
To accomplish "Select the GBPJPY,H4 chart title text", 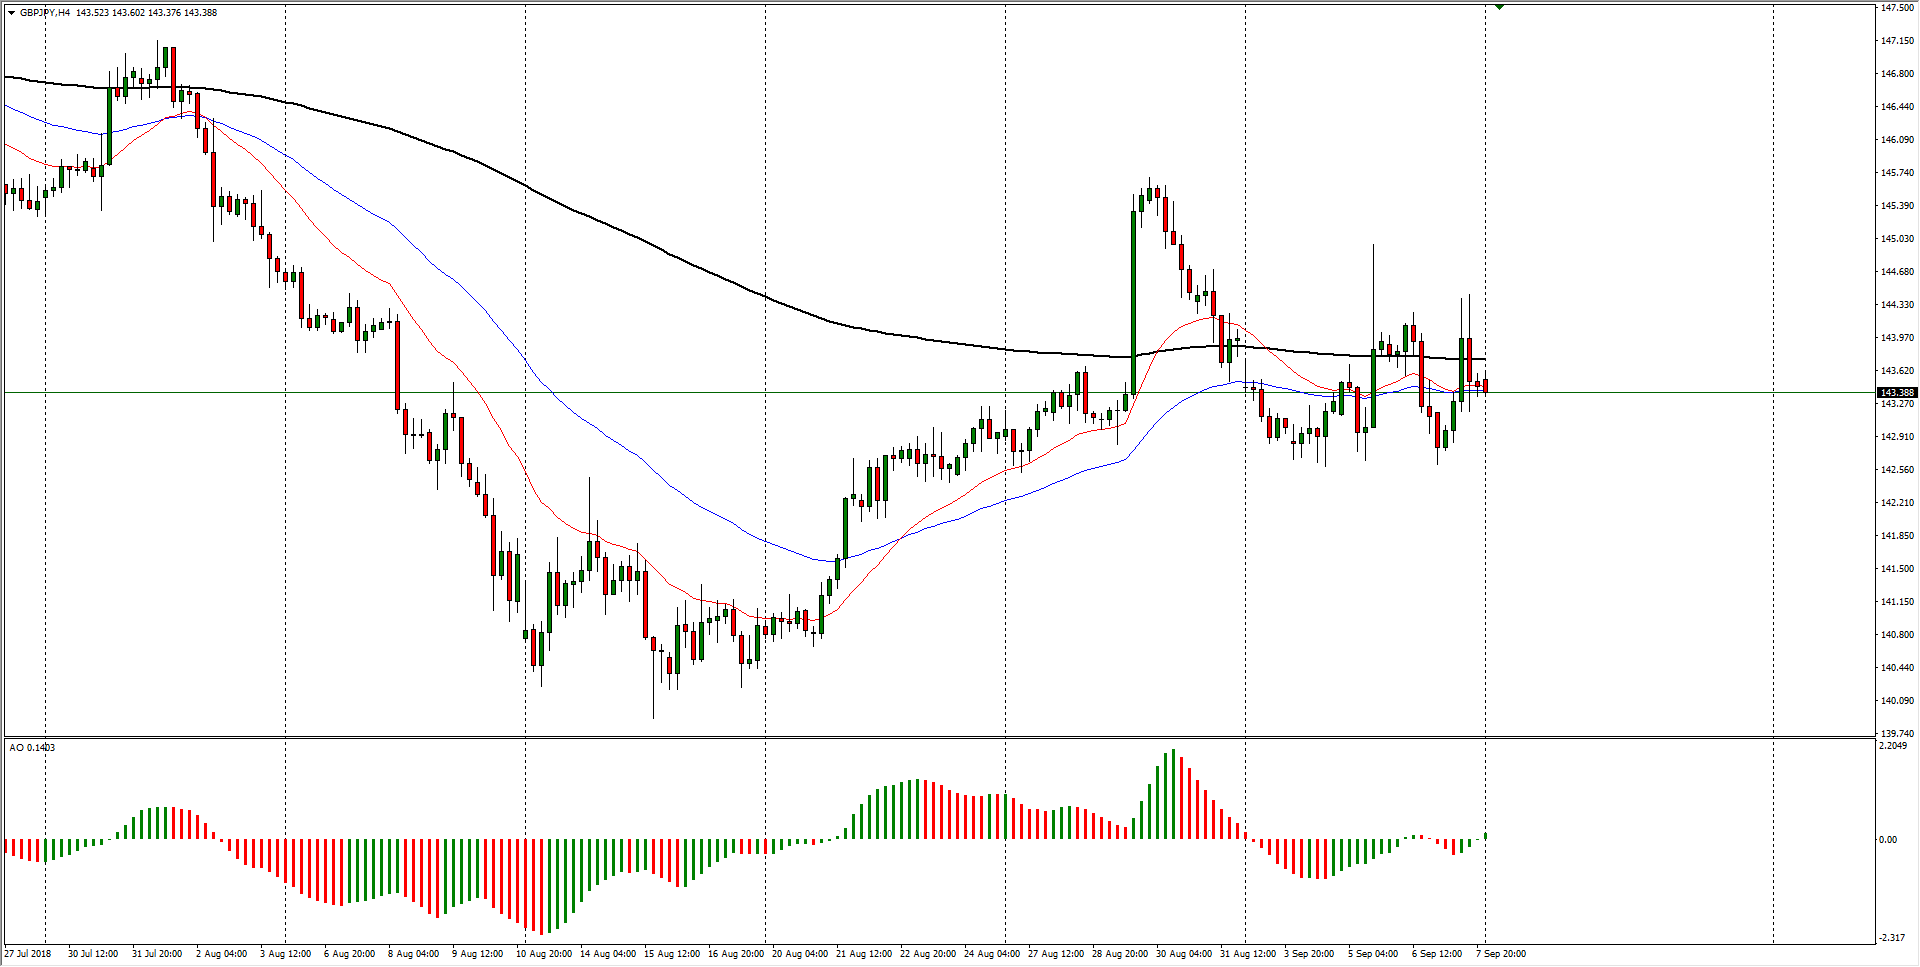I will pyautogui.click(x=45, y=13).
